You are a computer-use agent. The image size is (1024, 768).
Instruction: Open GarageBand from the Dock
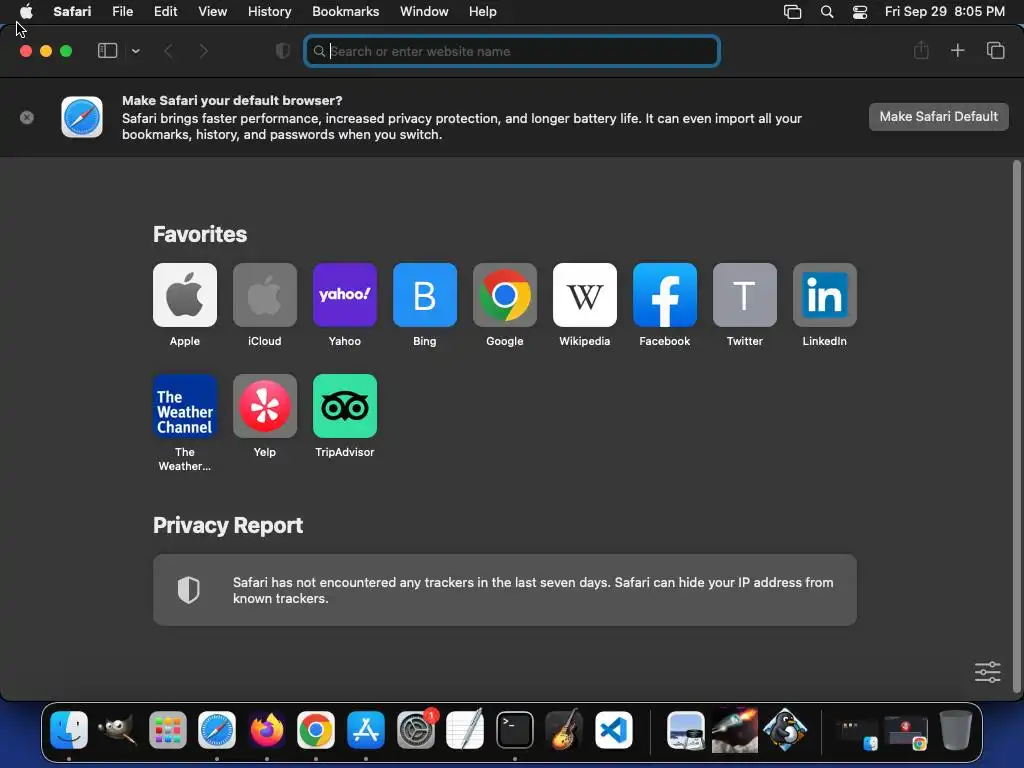[x=564, y=729]
